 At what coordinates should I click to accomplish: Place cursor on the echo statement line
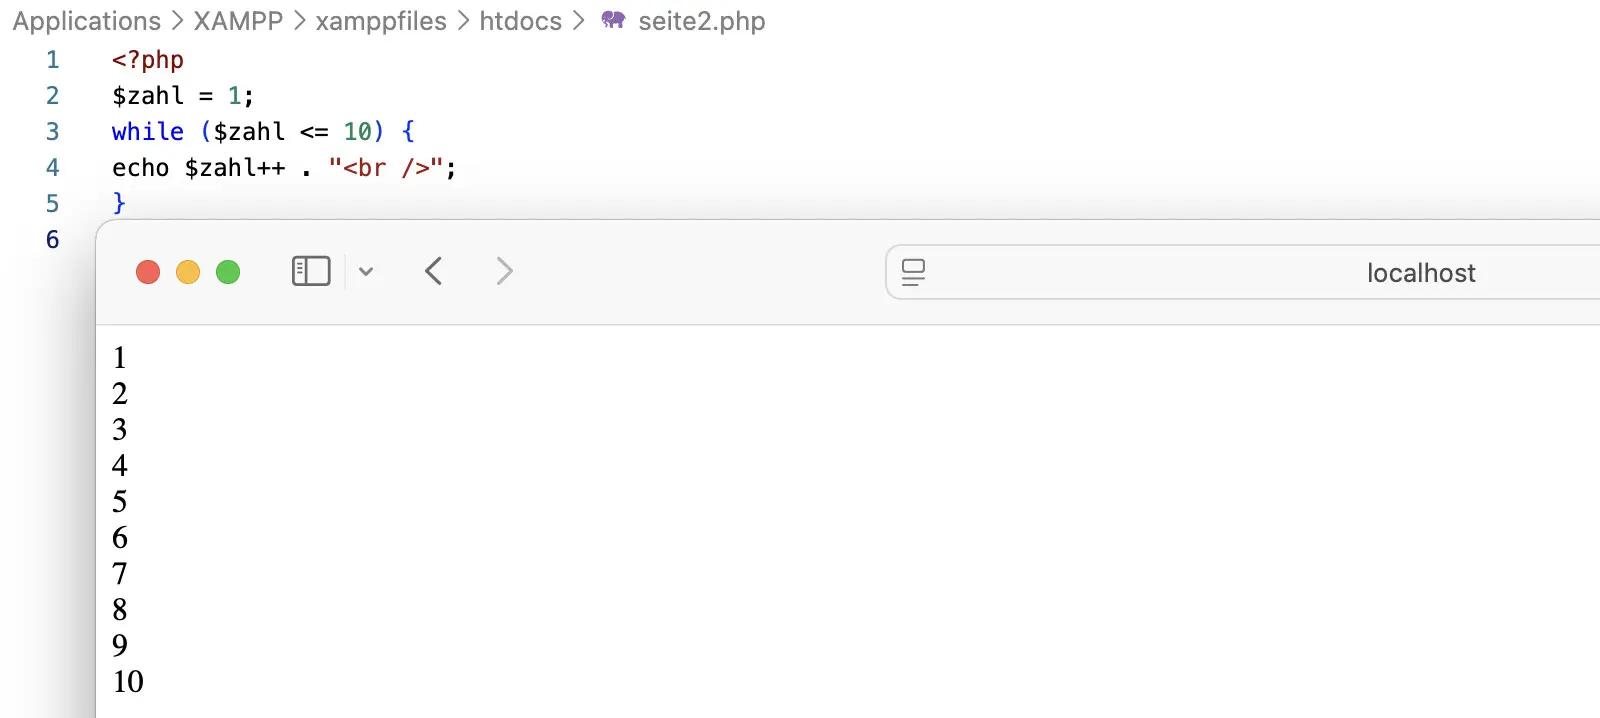tap(284, 168)
